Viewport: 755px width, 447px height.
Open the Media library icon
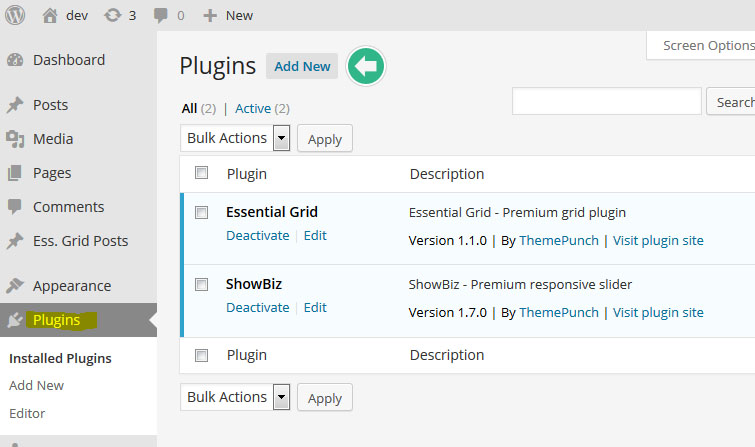point(15,139)
